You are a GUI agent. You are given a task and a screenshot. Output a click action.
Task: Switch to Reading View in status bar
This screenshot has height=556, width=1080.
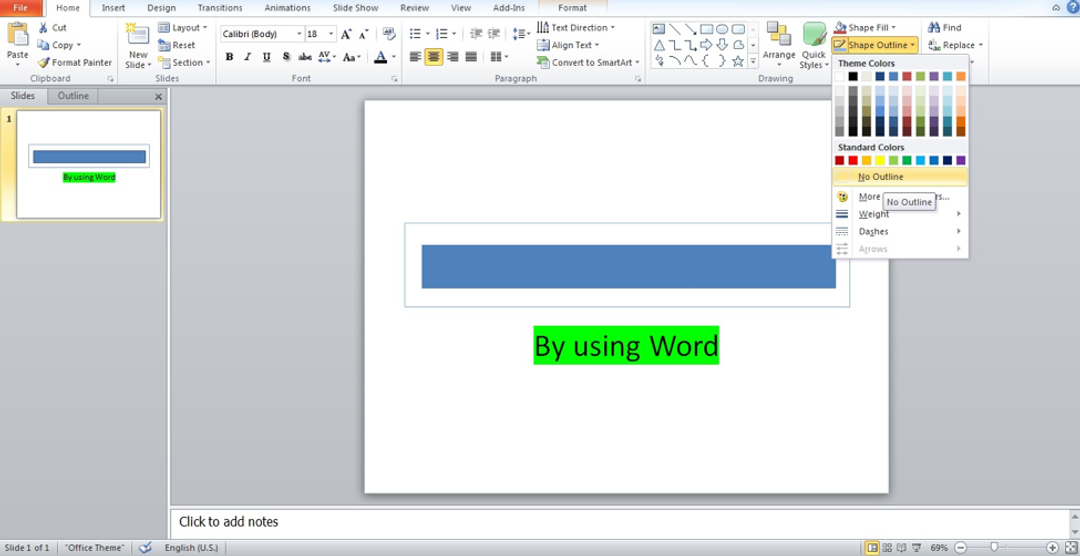point(902,548)
